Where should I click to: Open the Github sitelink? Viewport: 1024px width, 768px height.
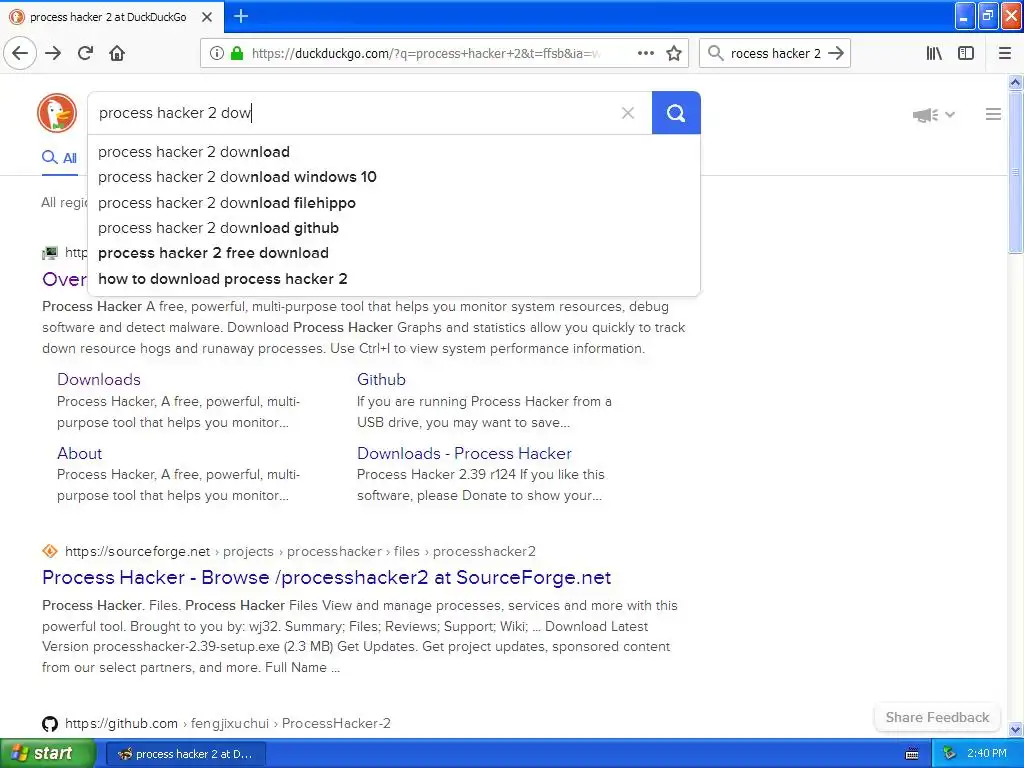(381, 379)
